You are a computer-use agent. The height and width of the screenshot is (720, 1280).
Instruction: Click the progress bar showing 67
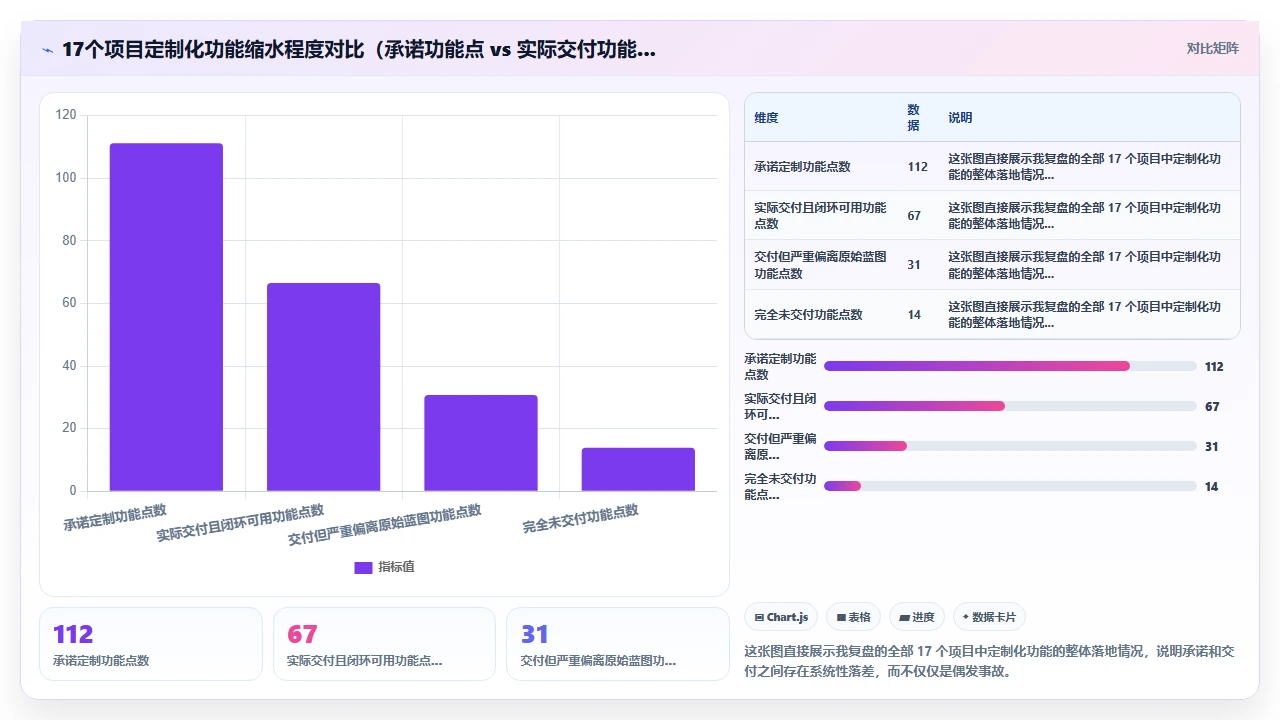tap(1010, 407)
